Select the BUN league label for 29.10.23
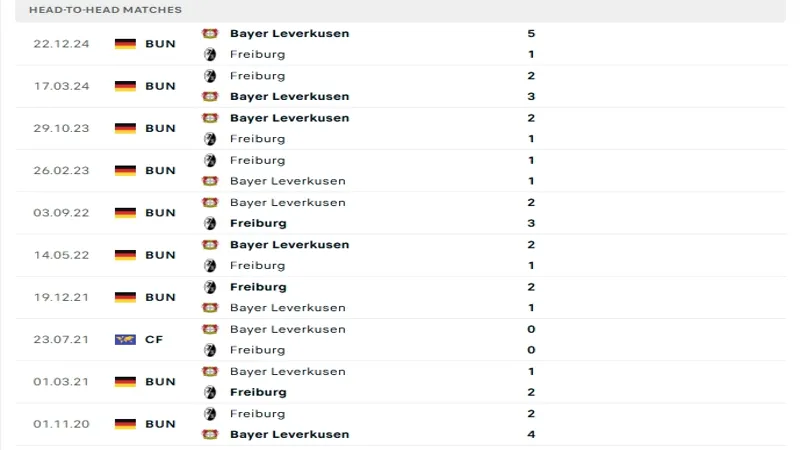Image resolution: width=800 pixels, height=450 pixels. point(161,129)
